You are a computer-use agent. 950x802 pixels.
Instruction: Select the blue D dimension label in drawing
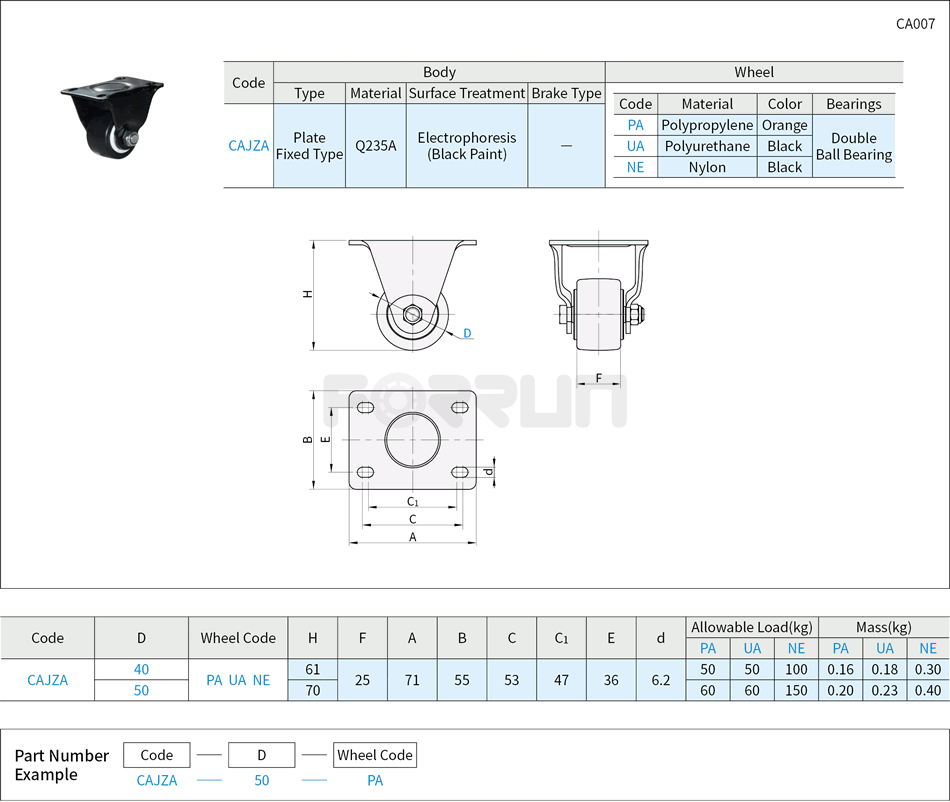467,333
